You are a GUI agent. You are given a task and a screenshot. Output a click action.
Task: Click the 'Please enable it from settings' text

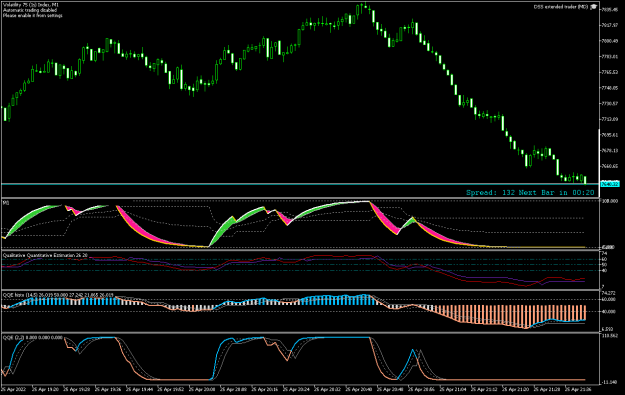click(x=33, y=16)
